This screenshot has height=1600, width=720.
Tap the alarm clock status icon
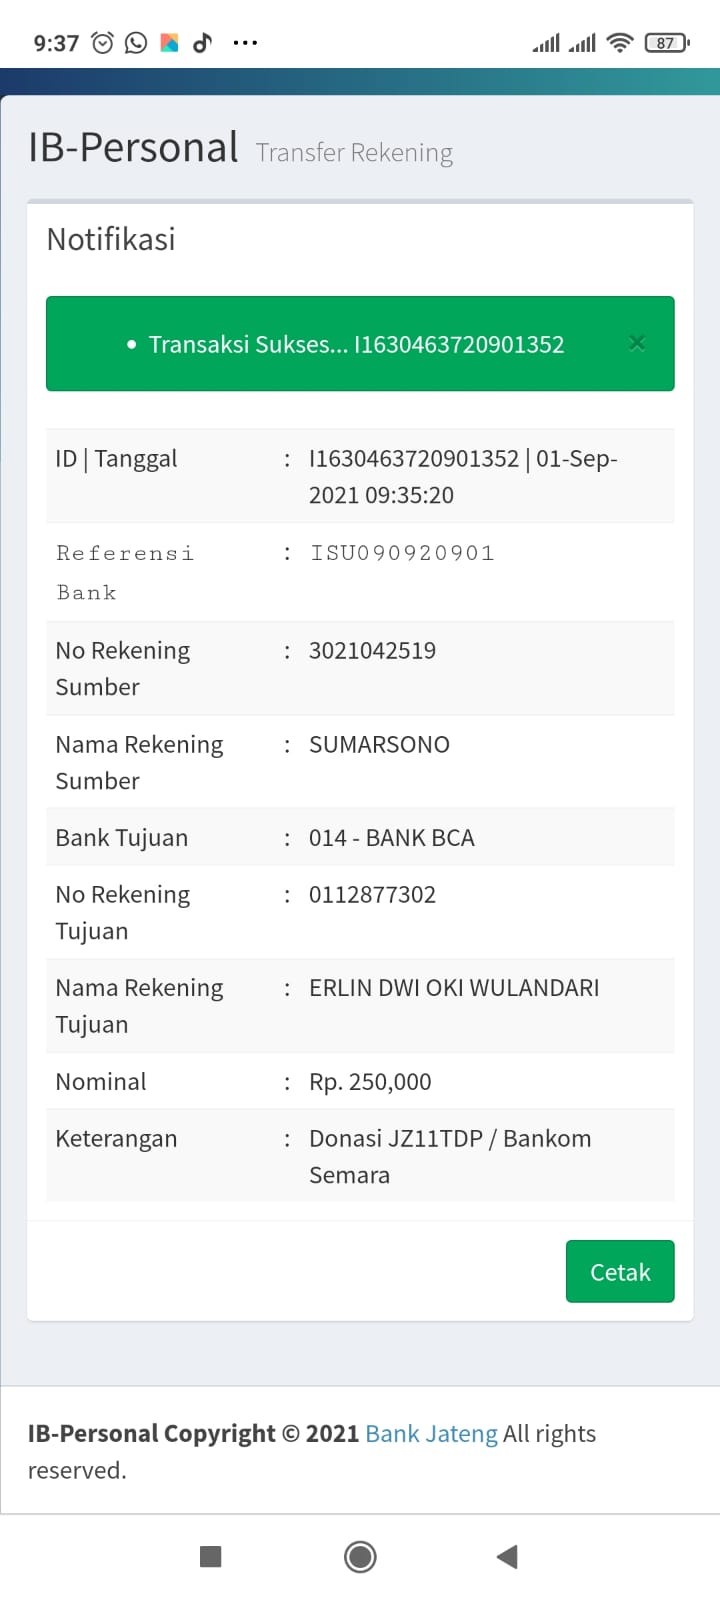click(102, 43)
